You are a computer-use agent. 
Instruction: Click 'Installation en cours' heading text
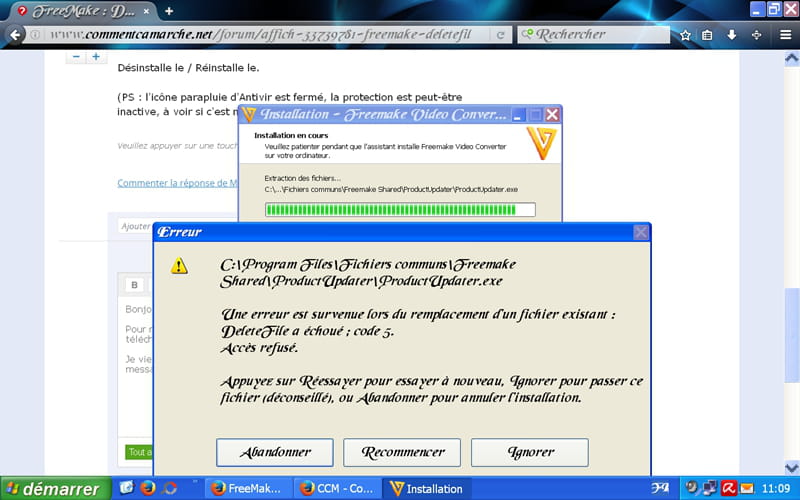click(x=291, y=135)
